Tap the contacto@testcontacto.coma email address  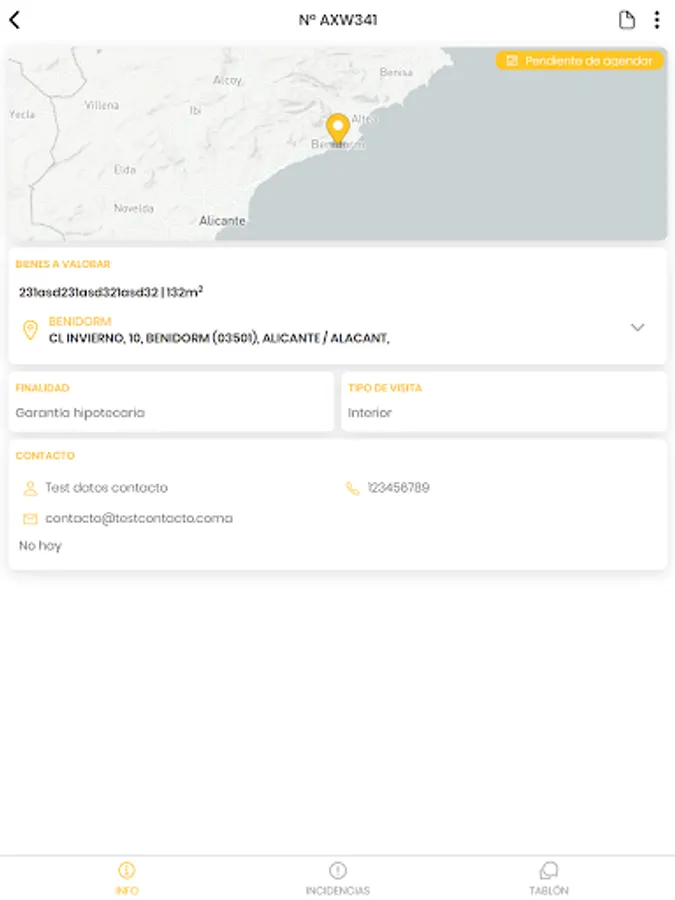coord(138,519)
